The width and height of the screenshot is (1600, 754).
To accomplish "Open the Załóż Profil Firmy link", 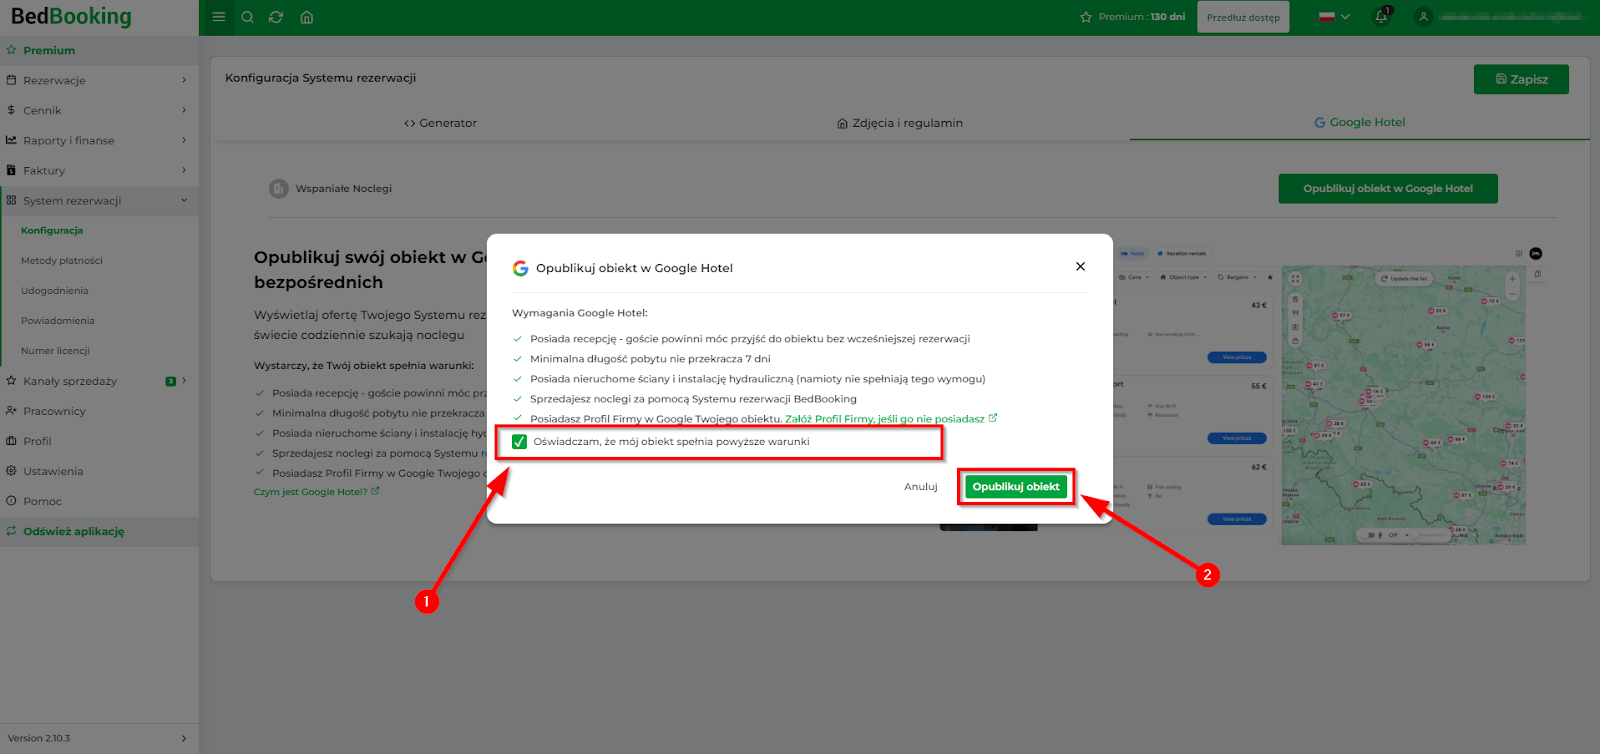I will (891, 419).
